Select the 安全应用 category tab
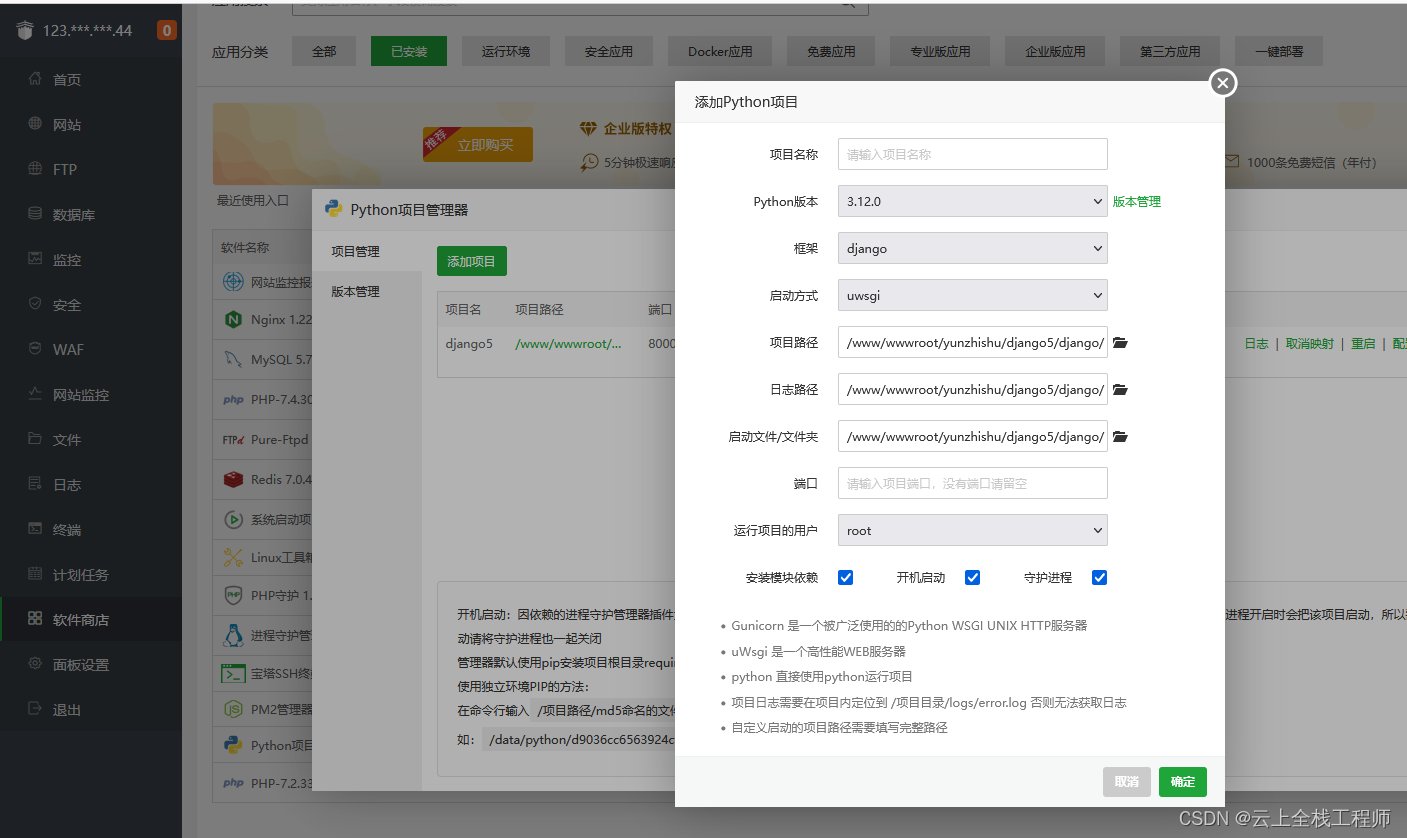This screenshot has height=838, width=1407. tap(610, 51)
